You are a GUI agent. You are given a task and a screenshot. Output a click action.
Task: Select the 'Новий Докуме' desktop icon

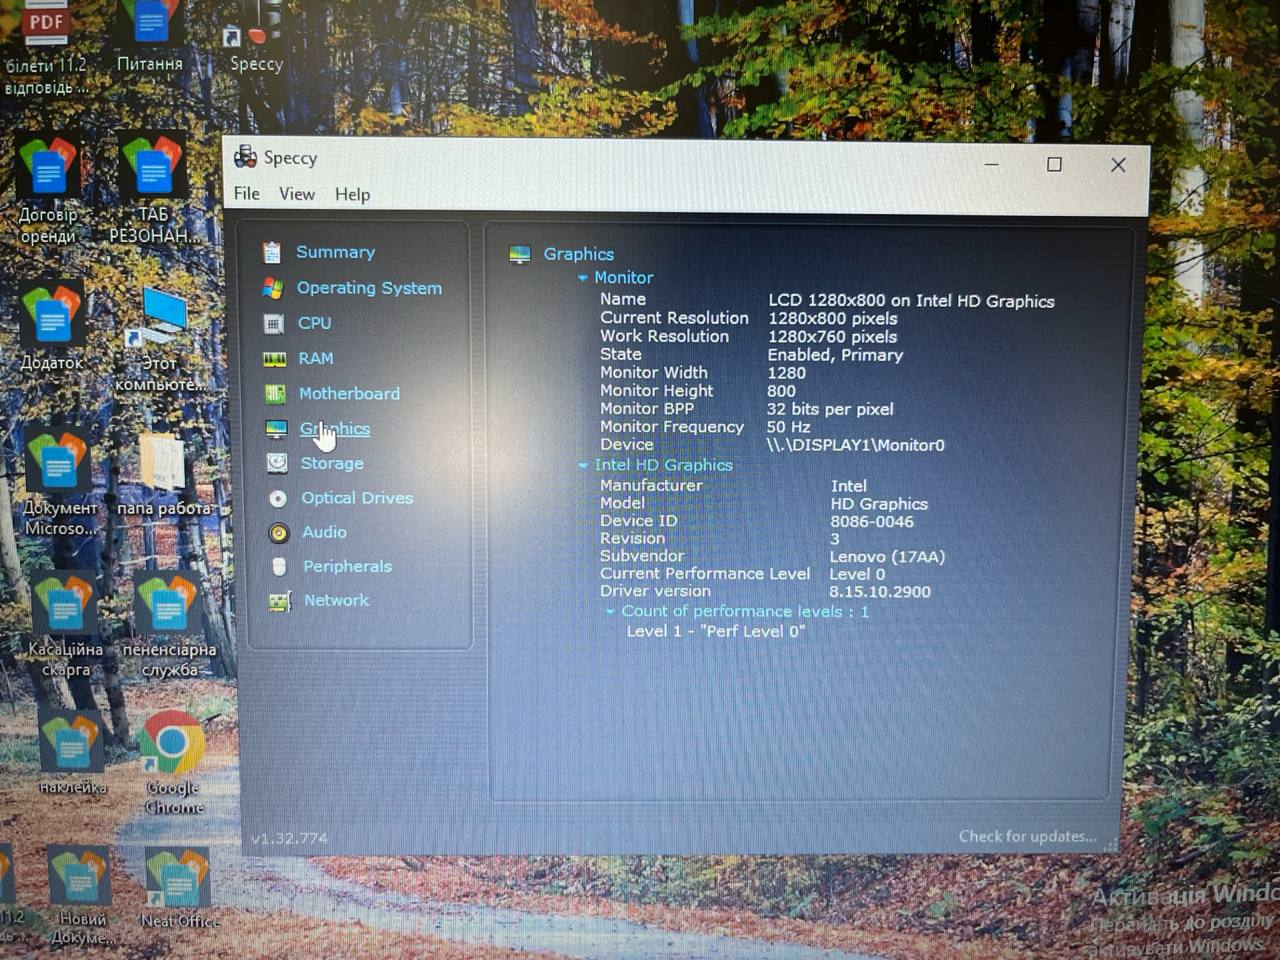80,897
